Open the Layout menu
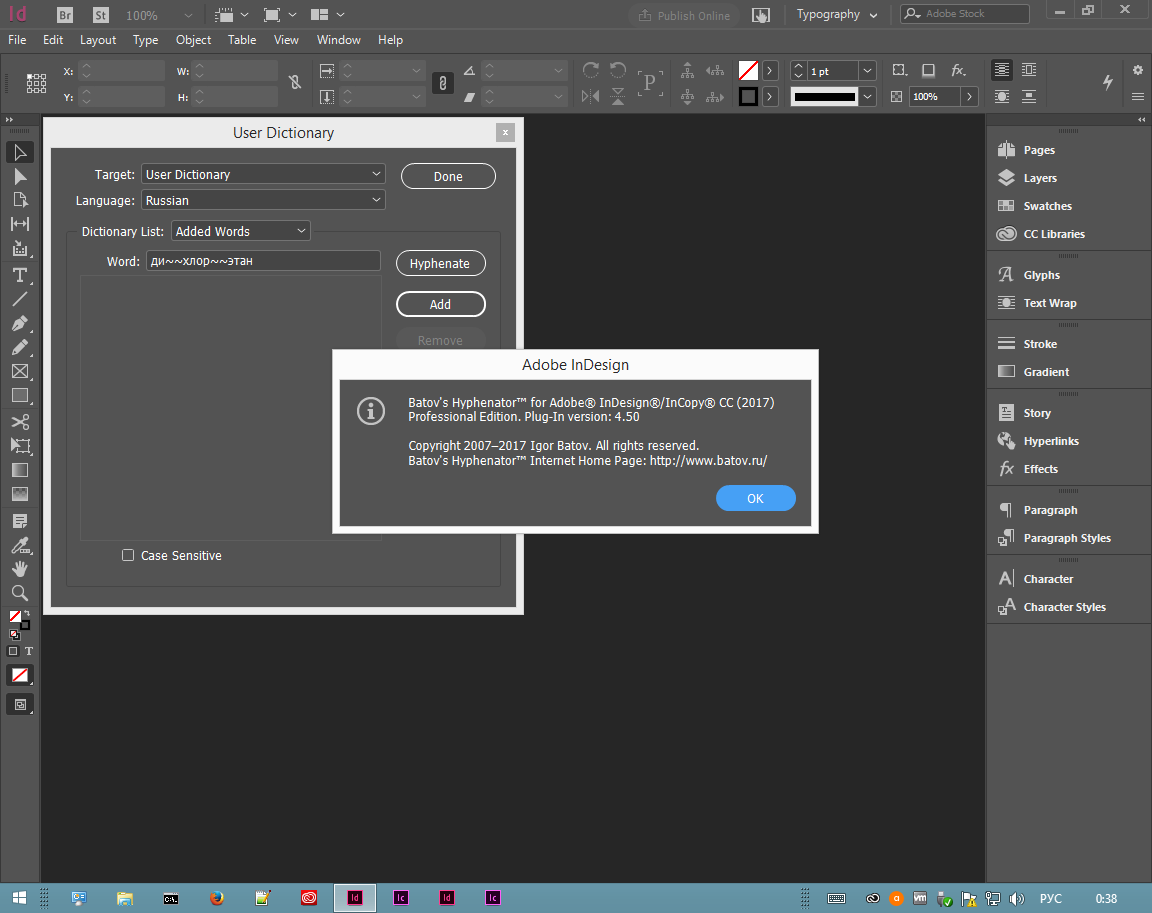 pyautogui.click(x=98, y=40)
